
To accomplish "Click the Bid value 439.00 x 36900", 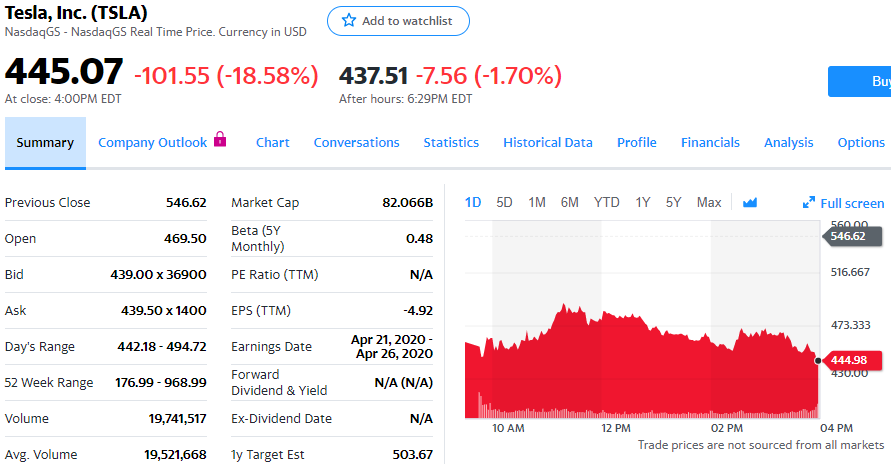I will pos(159,275).
